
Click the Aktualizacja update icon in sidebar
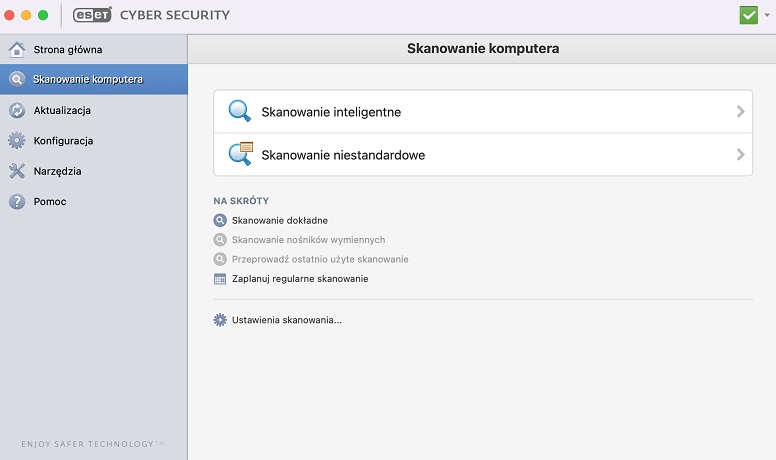tap(16, 110)
